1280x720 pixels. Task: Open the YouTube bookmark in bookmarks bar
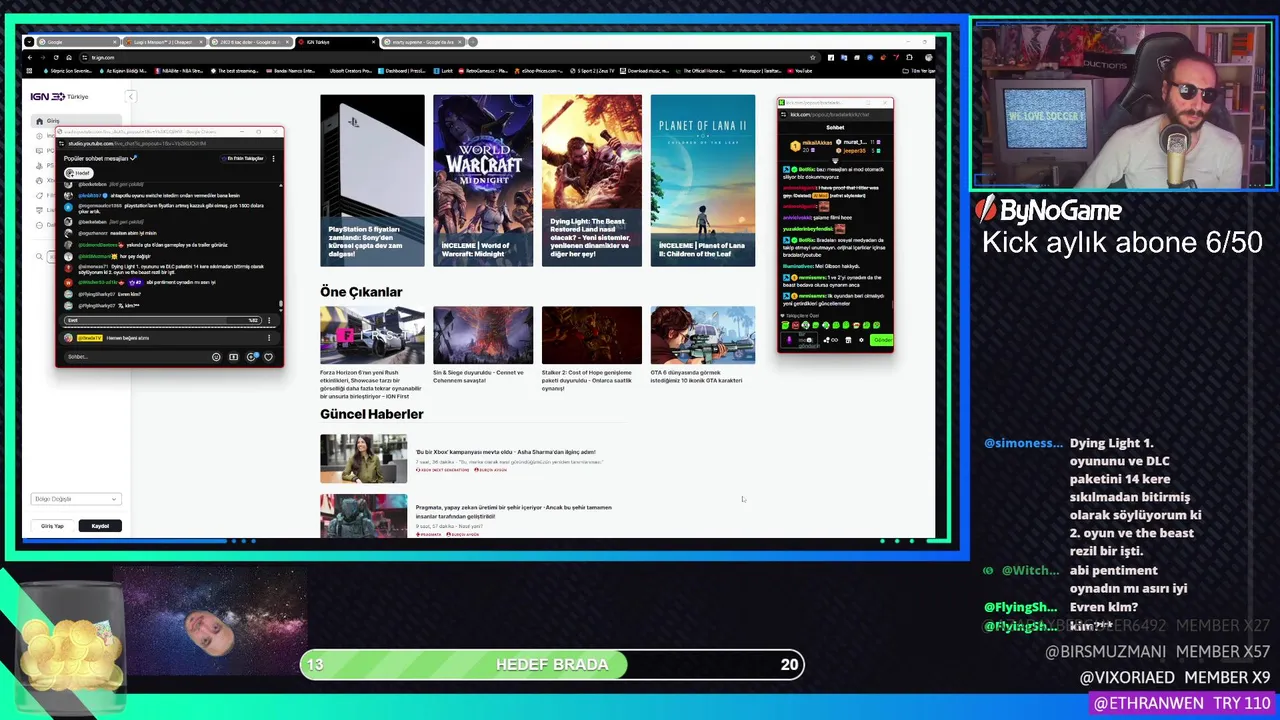coord(799,71)
